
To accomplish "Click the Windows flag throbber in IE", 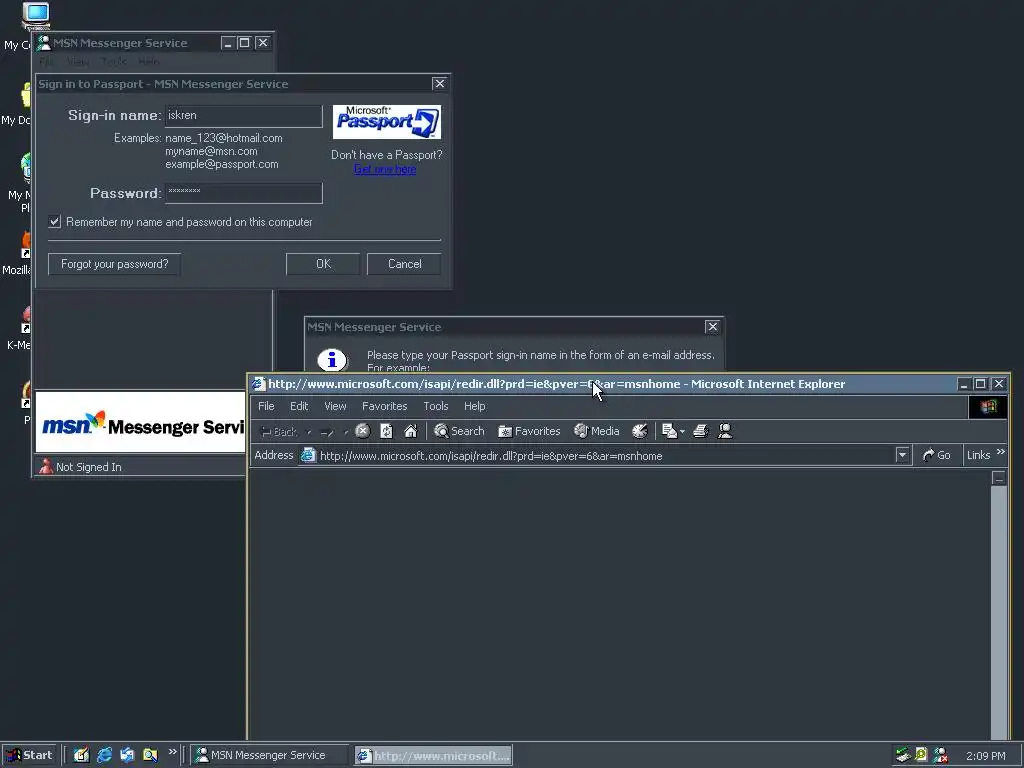I will pos(987,407).
